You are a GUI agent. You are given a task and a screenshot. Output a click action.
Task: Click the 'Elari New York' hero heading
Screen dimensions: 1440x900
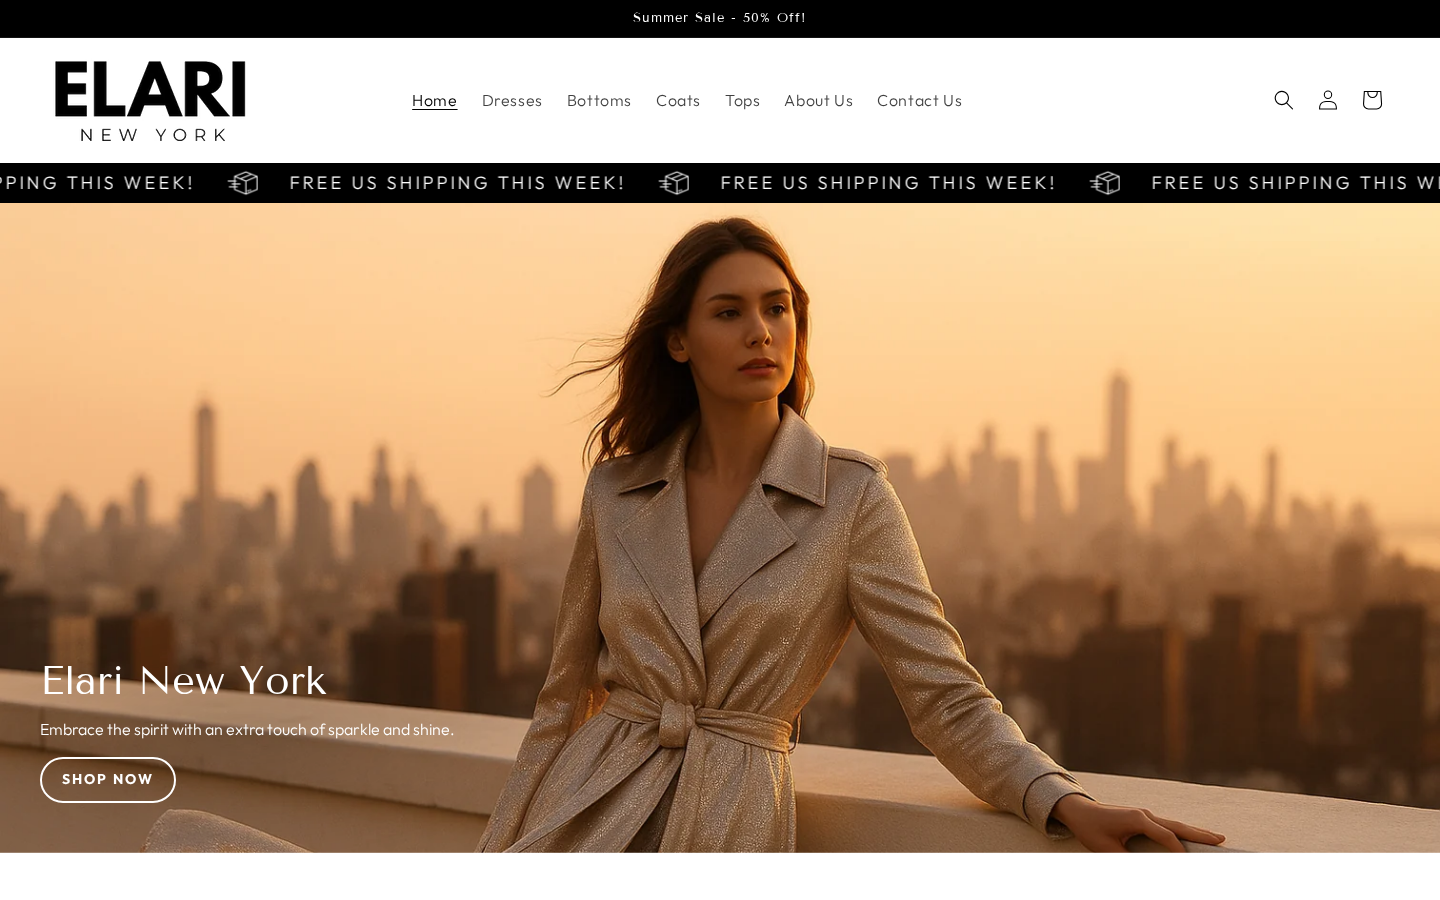[184, 681]
